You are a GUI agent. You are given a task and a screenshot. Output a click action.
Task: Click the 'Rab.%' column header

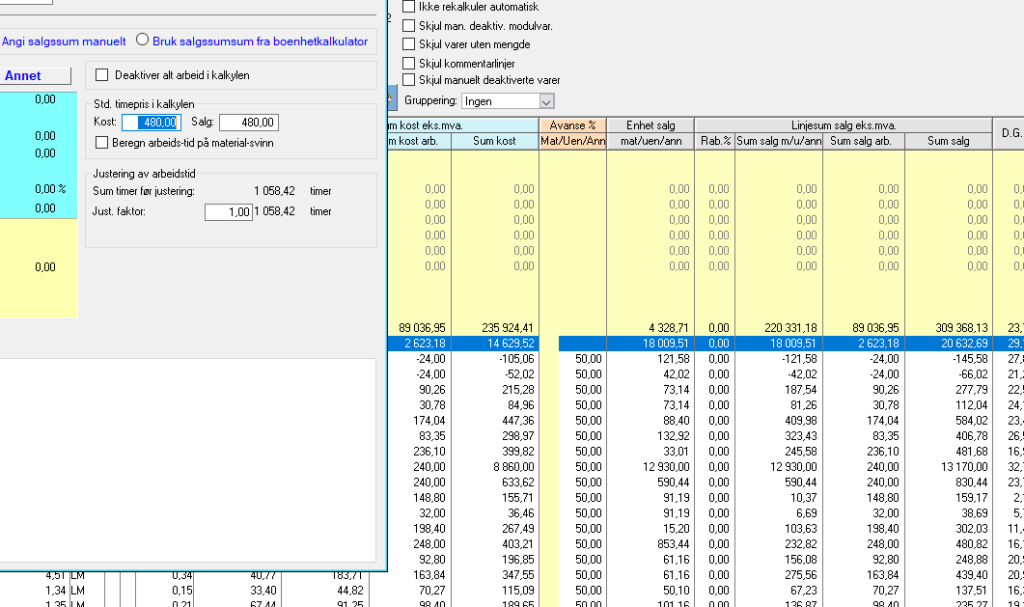[714, 142]
